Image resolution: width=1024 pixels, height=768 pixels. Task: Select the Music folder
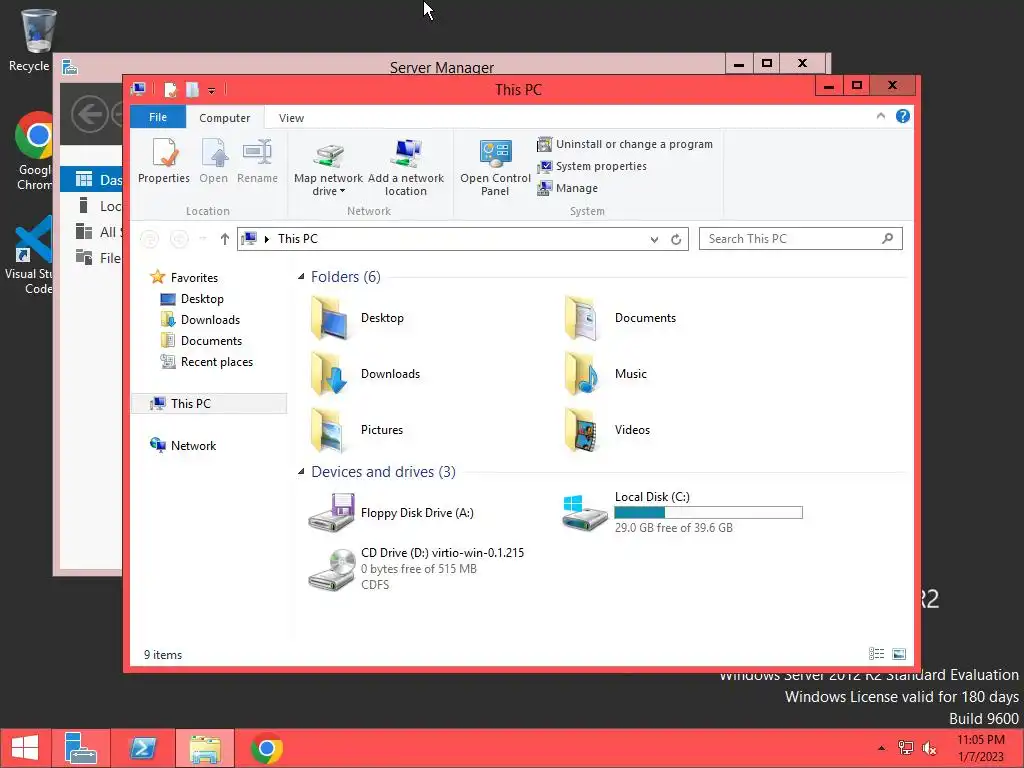pyautogui.click(x=606, y=374)
